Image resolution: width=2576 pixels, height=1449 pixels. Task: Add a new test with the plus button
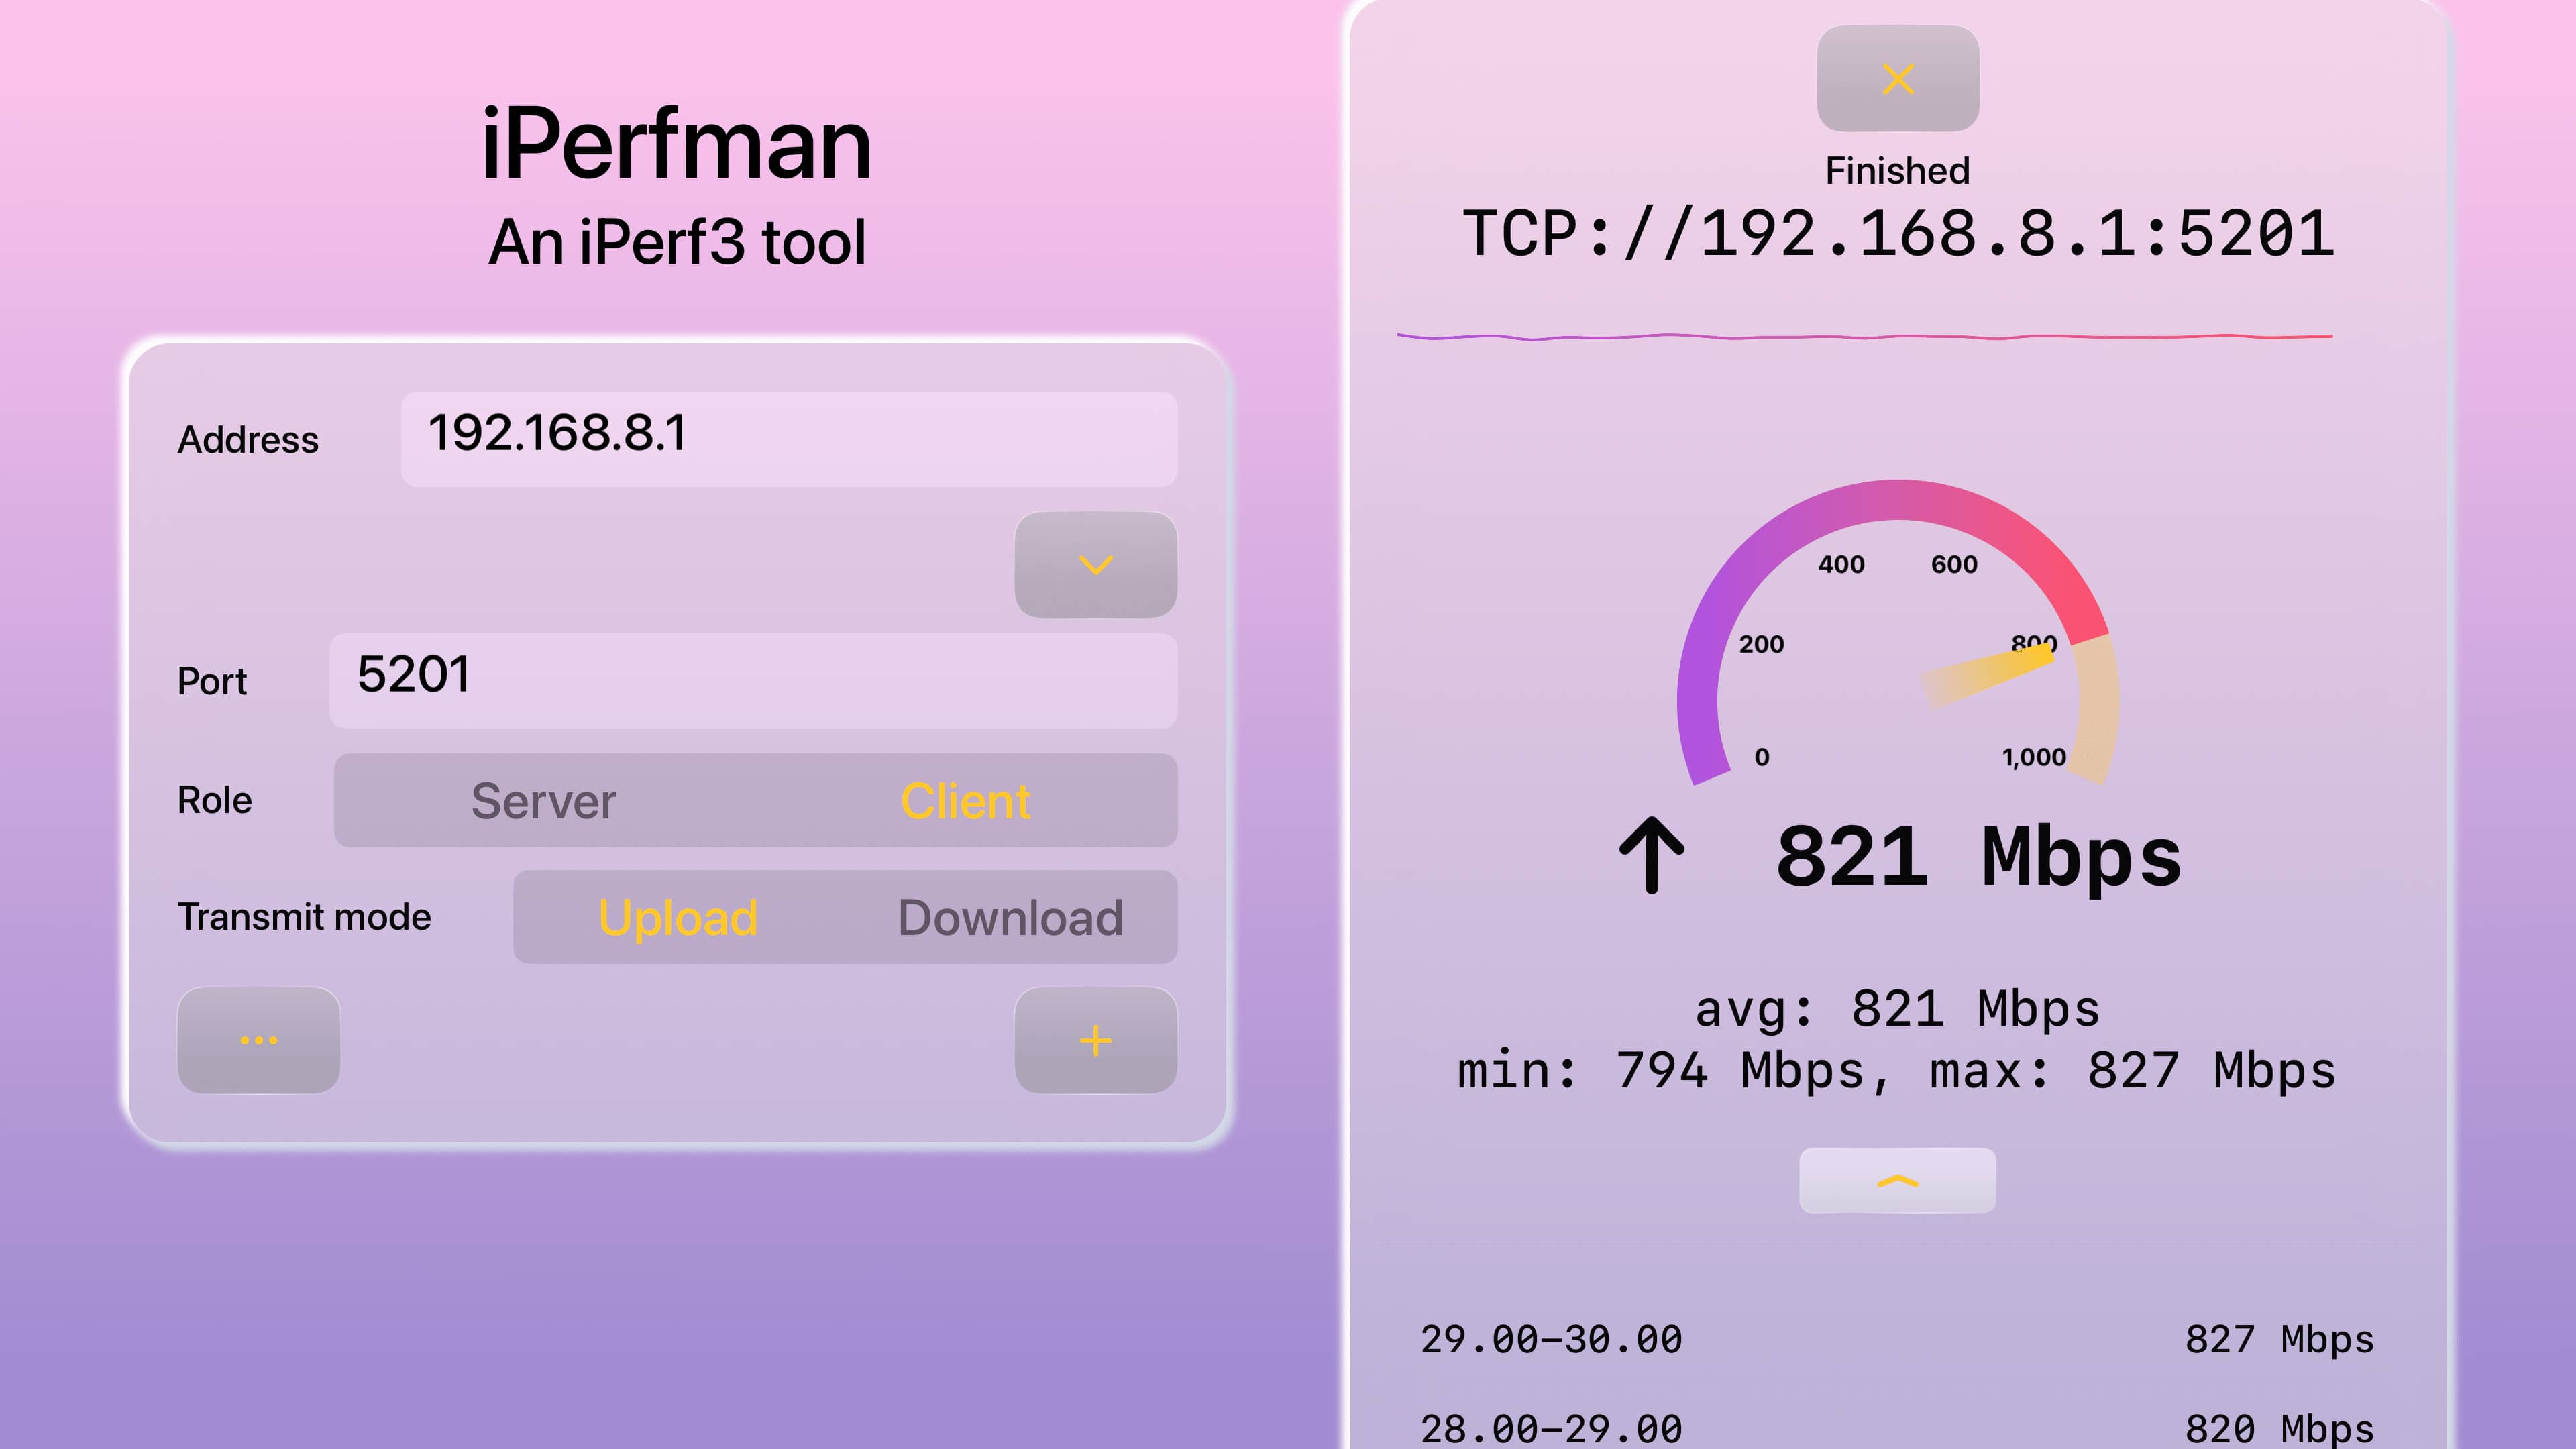[x=1095, y=1040]
